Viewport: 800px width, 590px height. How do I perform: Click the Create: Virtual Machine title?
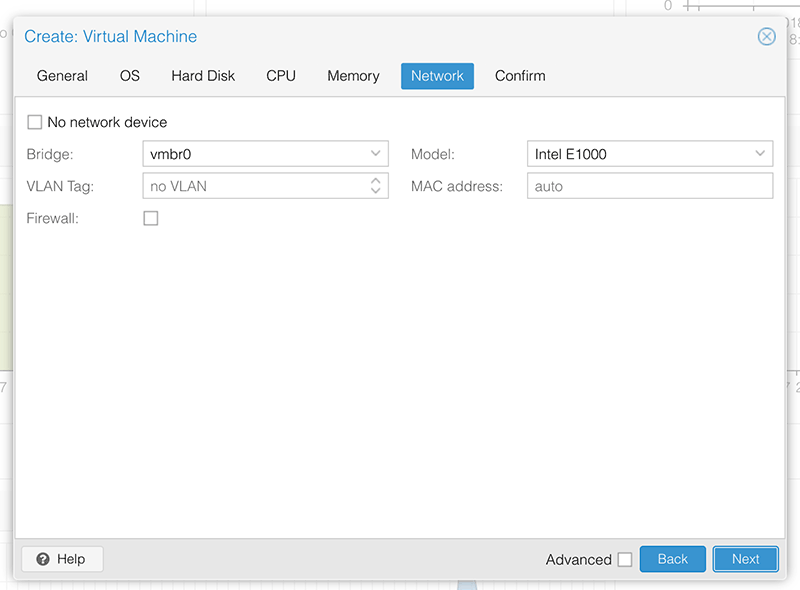(x=110, y=37)
